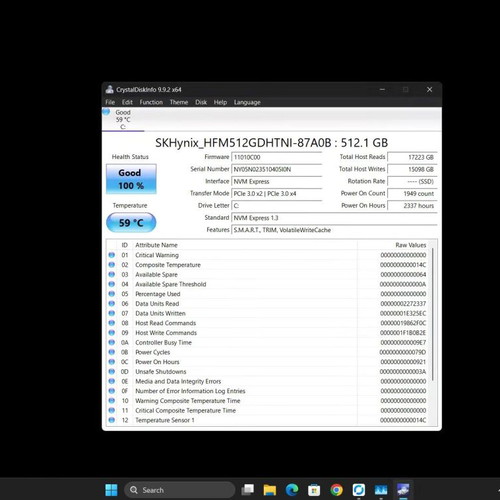Click the Serial Number field
Screen dimensions: 500x500
coord(277,169)
